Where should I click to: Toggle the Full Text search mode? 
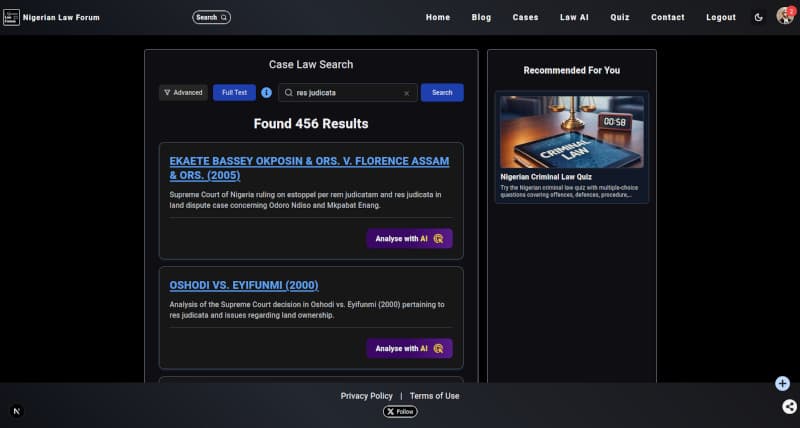(234, 93)
